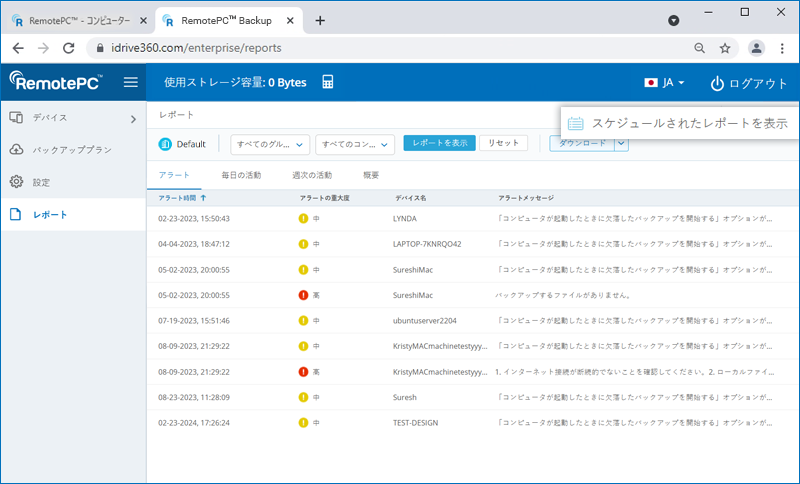Click the RemotePC logo
This screenshot has width=800, height=484.
(x=56, y=81)
